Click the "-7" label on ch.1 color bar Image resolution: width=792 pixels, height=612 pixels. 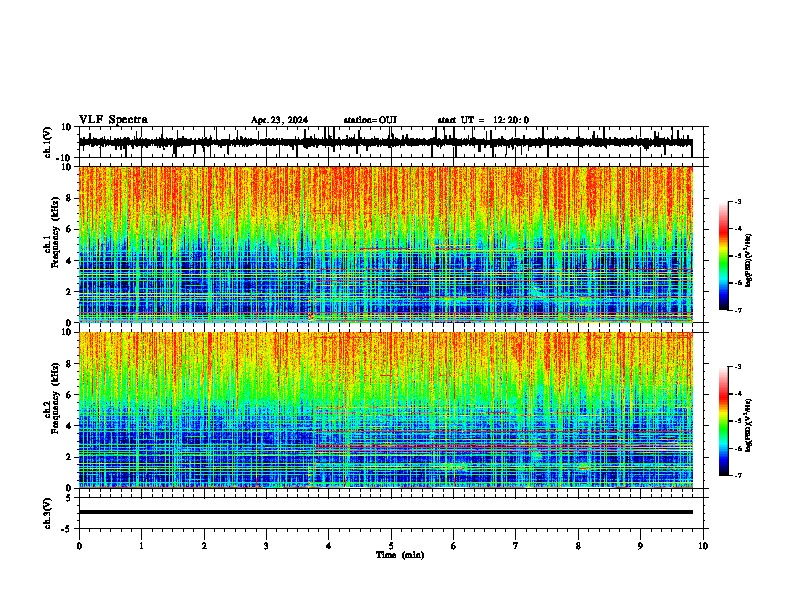coord(737,310)
